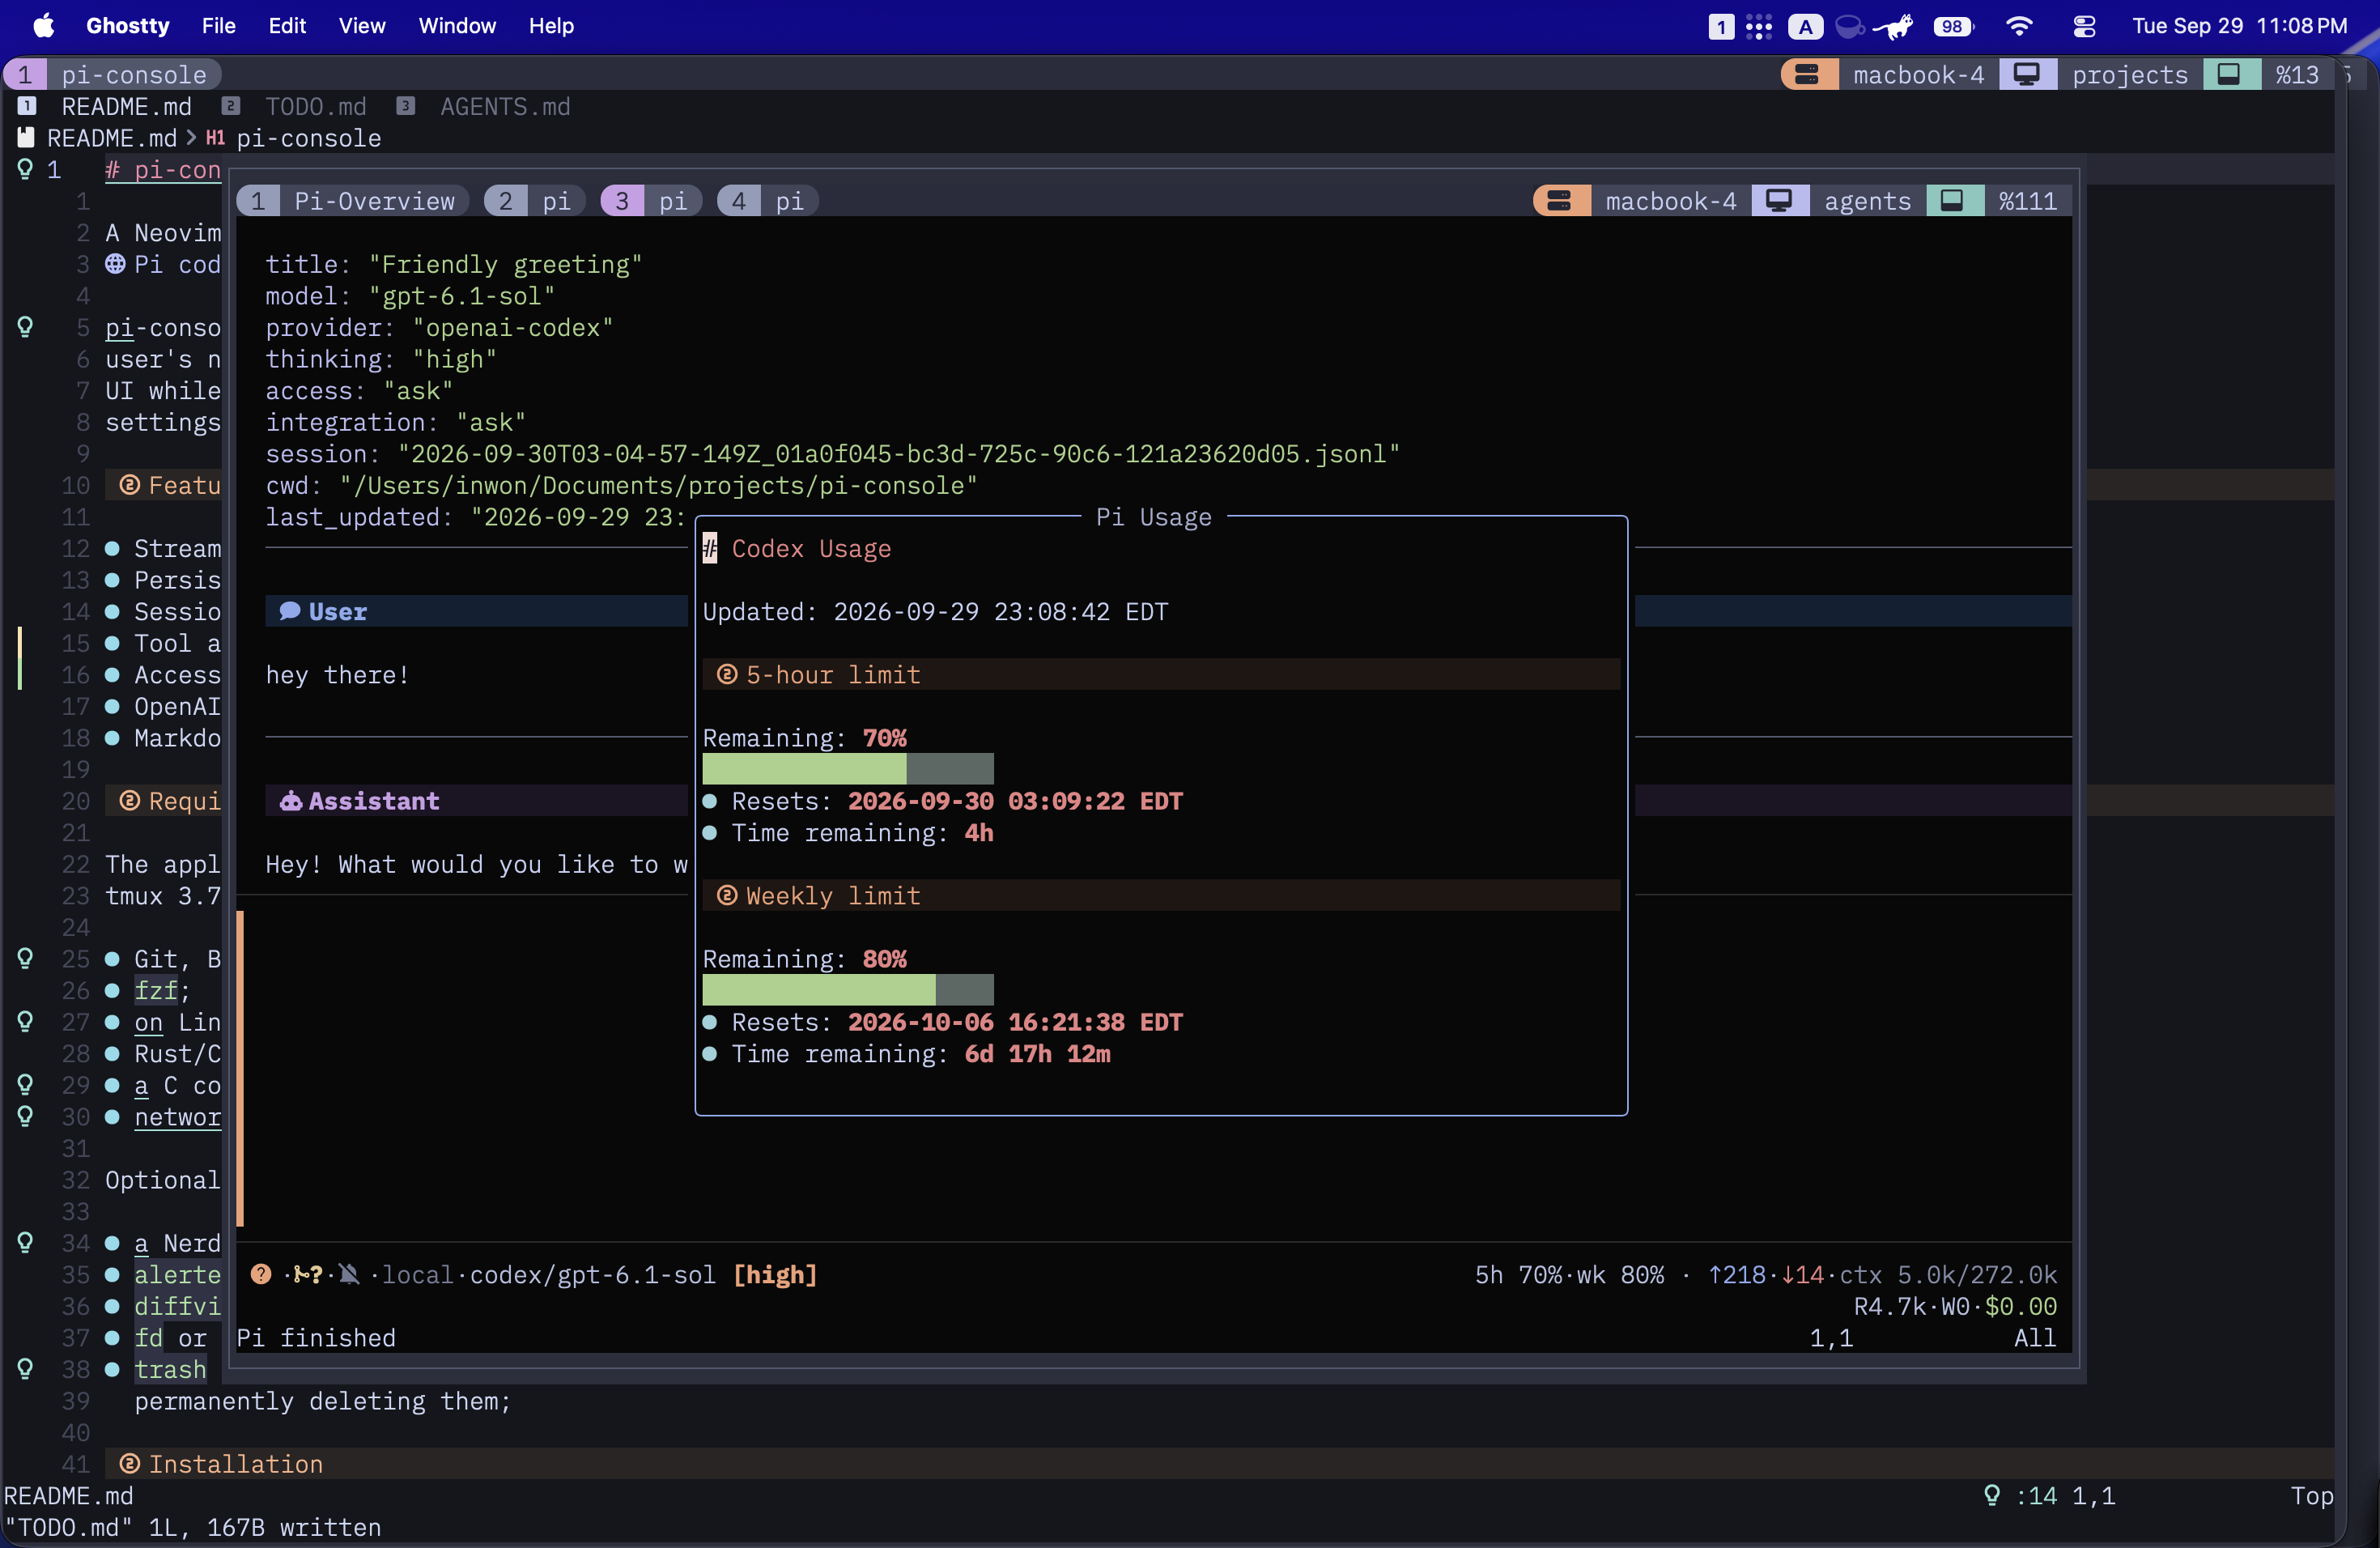2380x1548 pixels.
Task: Switch to the AGENTS.md buffer tab
Action: tap(485, 106)
